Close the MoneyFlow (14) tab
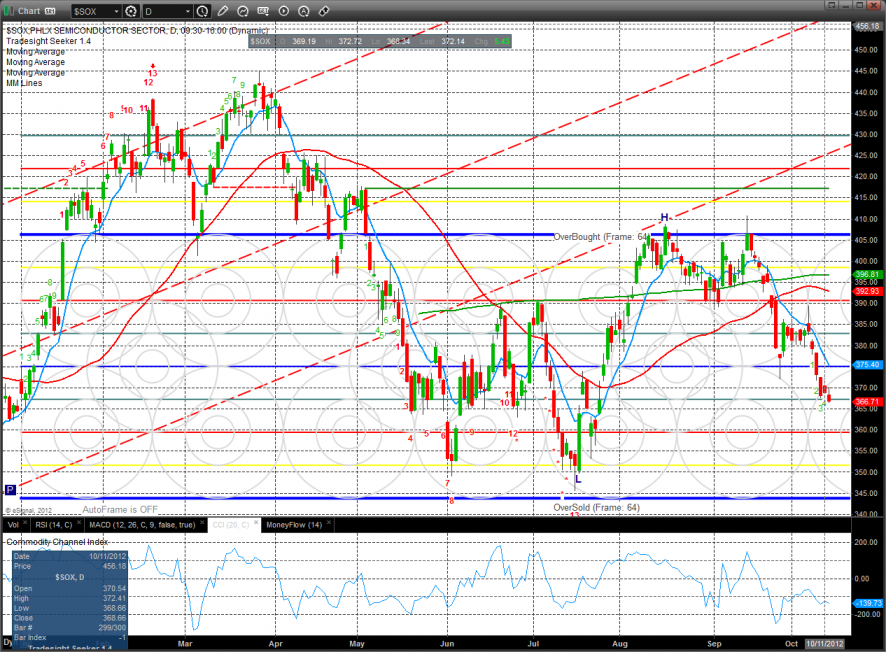Screen dimensions: 886x652 pos(328,523)
